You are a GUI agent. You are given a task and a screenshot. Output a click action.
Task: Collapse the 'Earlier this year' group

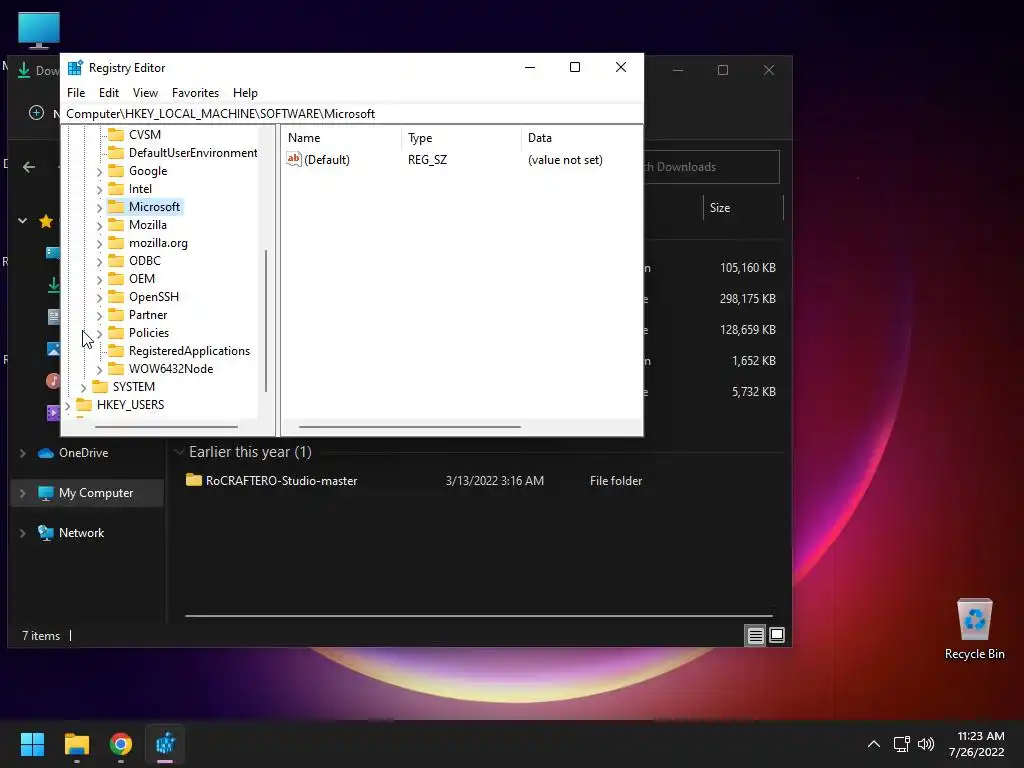178,452
